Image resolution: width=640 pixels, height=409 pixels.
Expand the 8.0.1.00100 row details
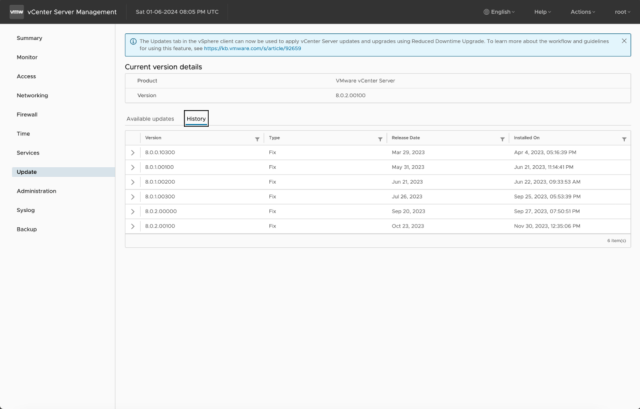click(x=133, y=167)
